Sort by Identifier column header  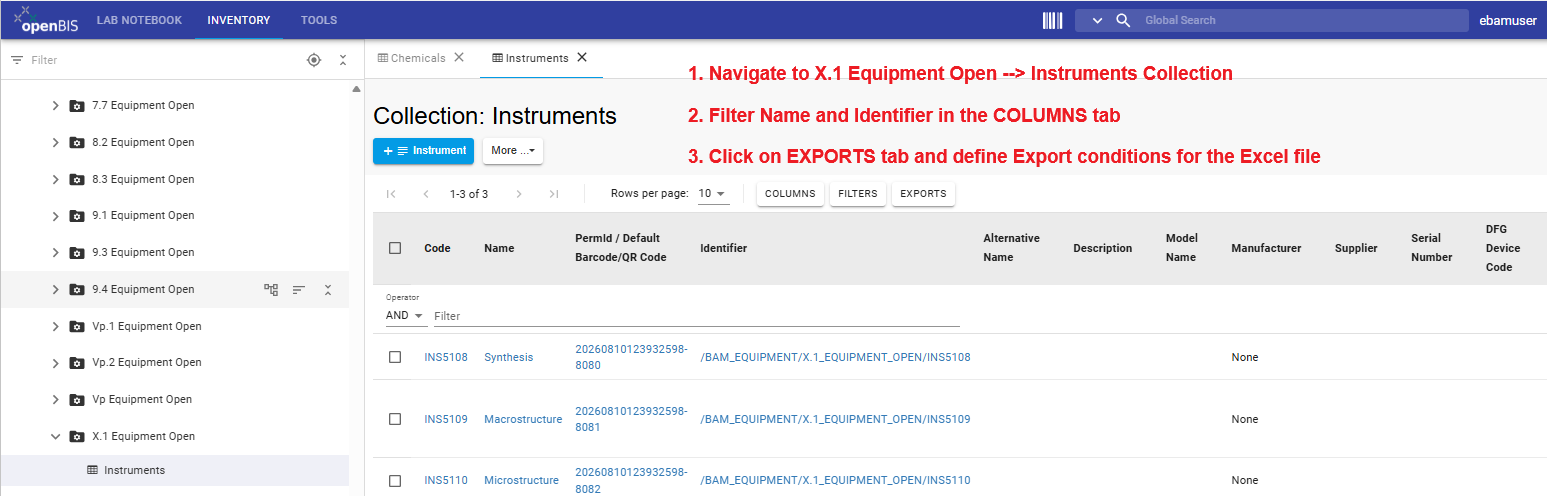click(723, 248)
